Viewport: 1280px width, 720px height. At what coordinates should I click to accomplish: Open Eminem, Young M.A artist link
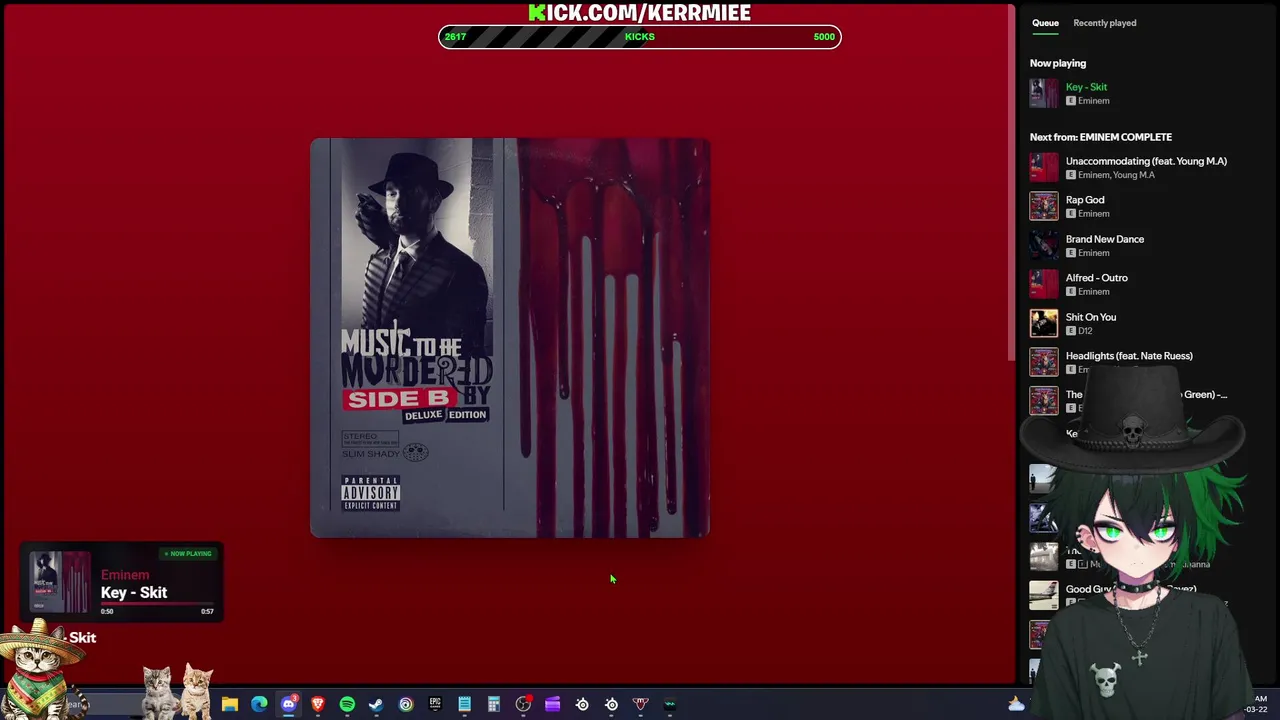1116,175
